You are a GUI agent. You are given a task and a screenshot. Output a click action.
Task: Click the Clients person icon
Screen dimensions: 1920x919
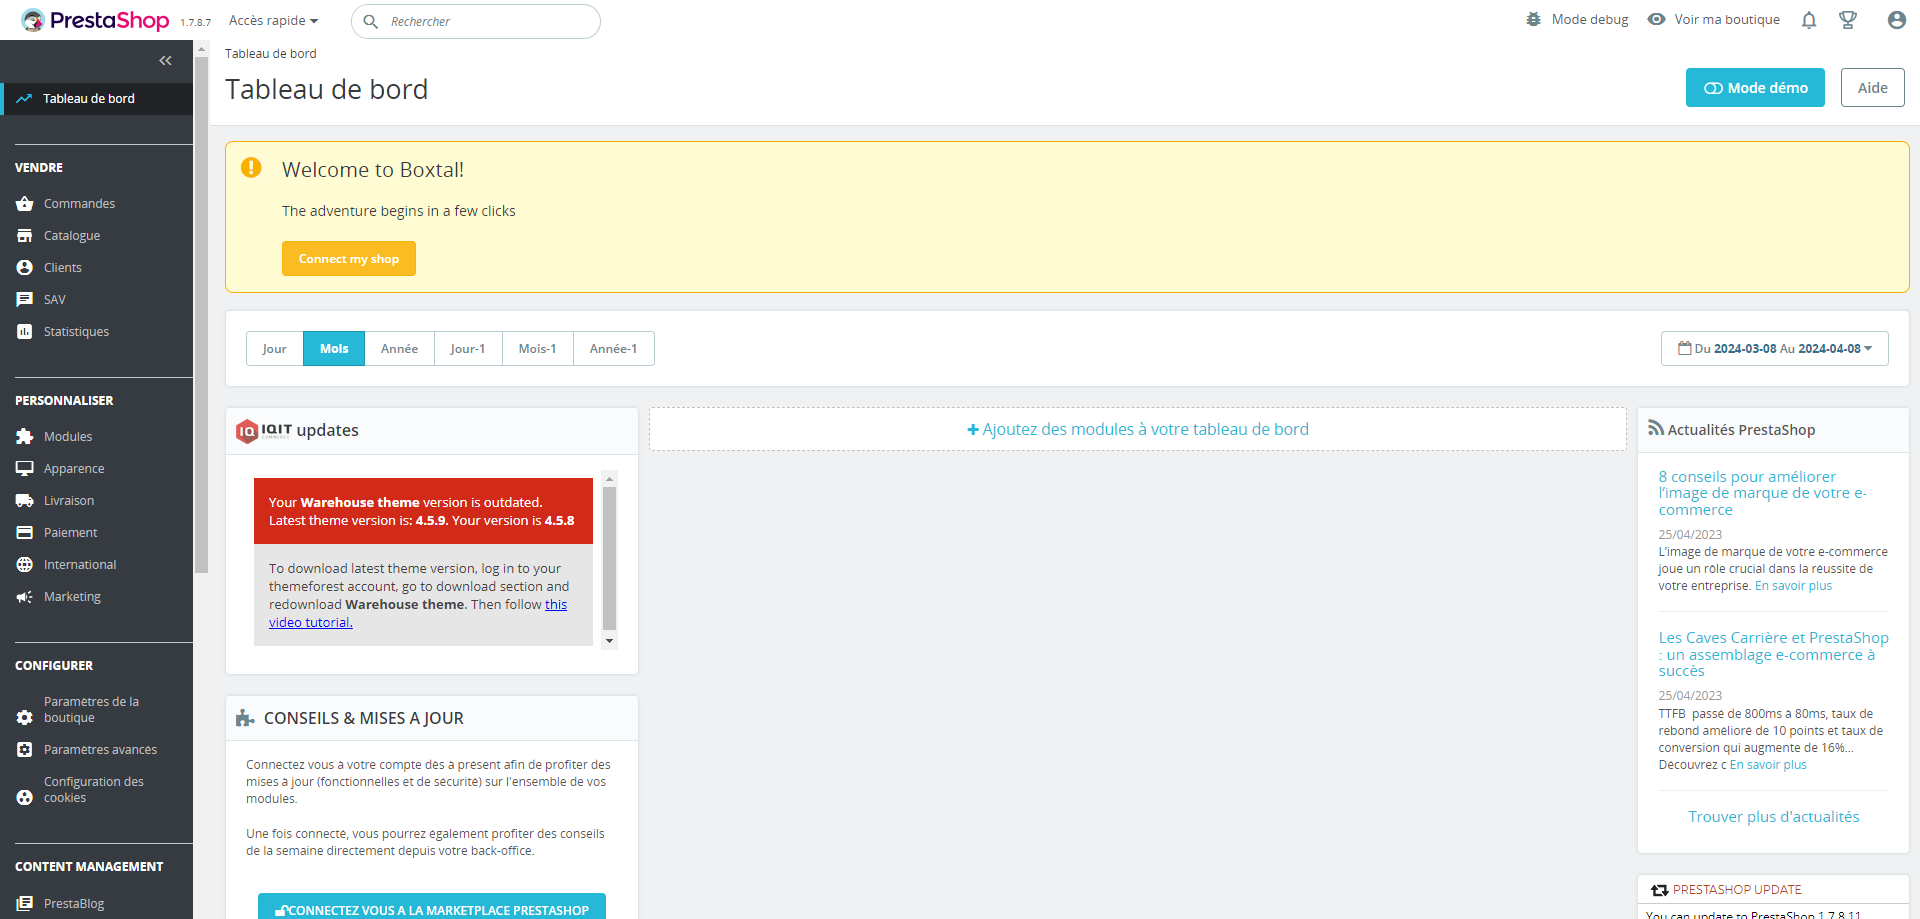click(25, 268)
